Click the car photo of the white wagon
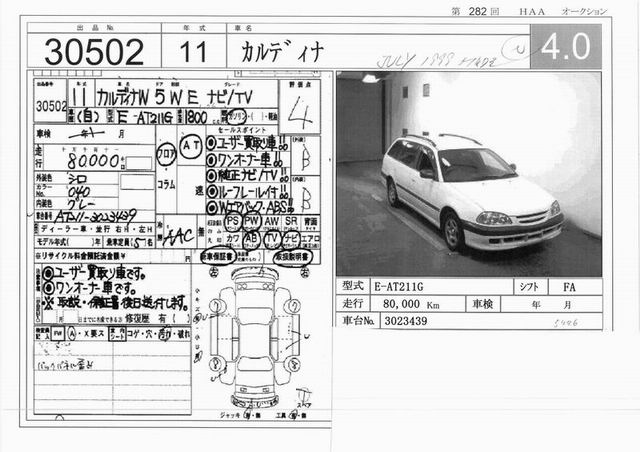Screen dimensions: 640x452 pos(469,174)
